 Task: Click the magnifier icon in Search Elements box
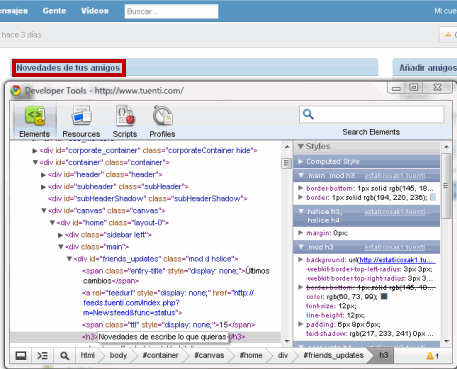[x=308, y=114]
